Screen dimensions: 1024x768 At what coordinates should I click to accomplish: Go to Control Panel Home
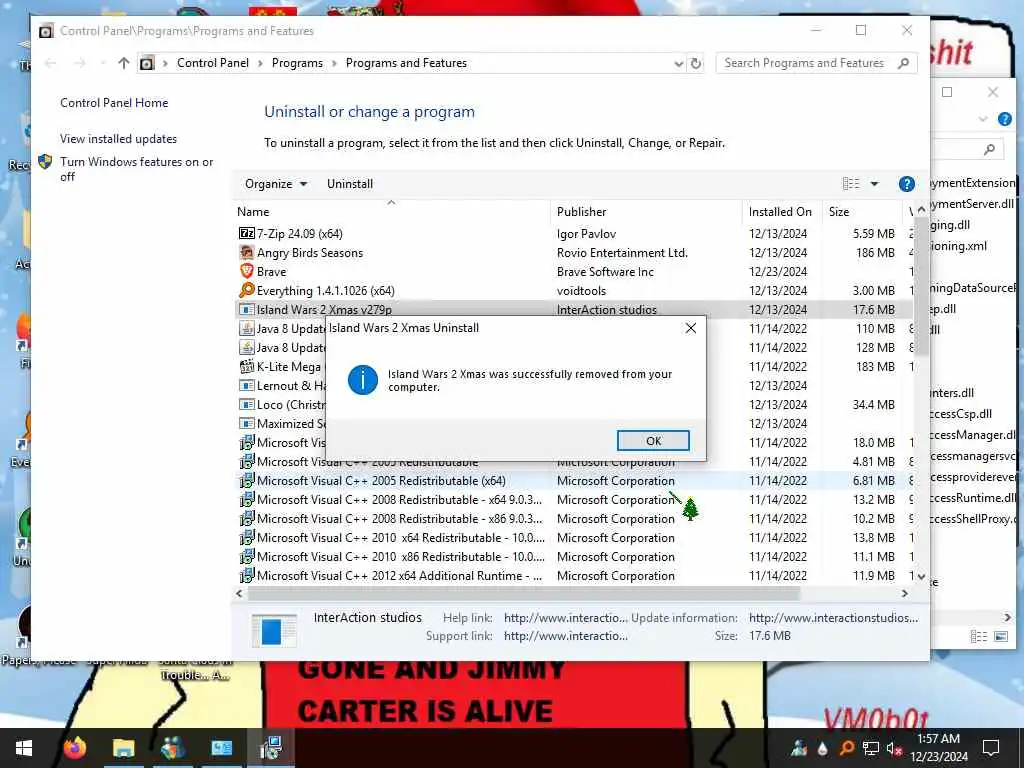(x=114, y=103)
